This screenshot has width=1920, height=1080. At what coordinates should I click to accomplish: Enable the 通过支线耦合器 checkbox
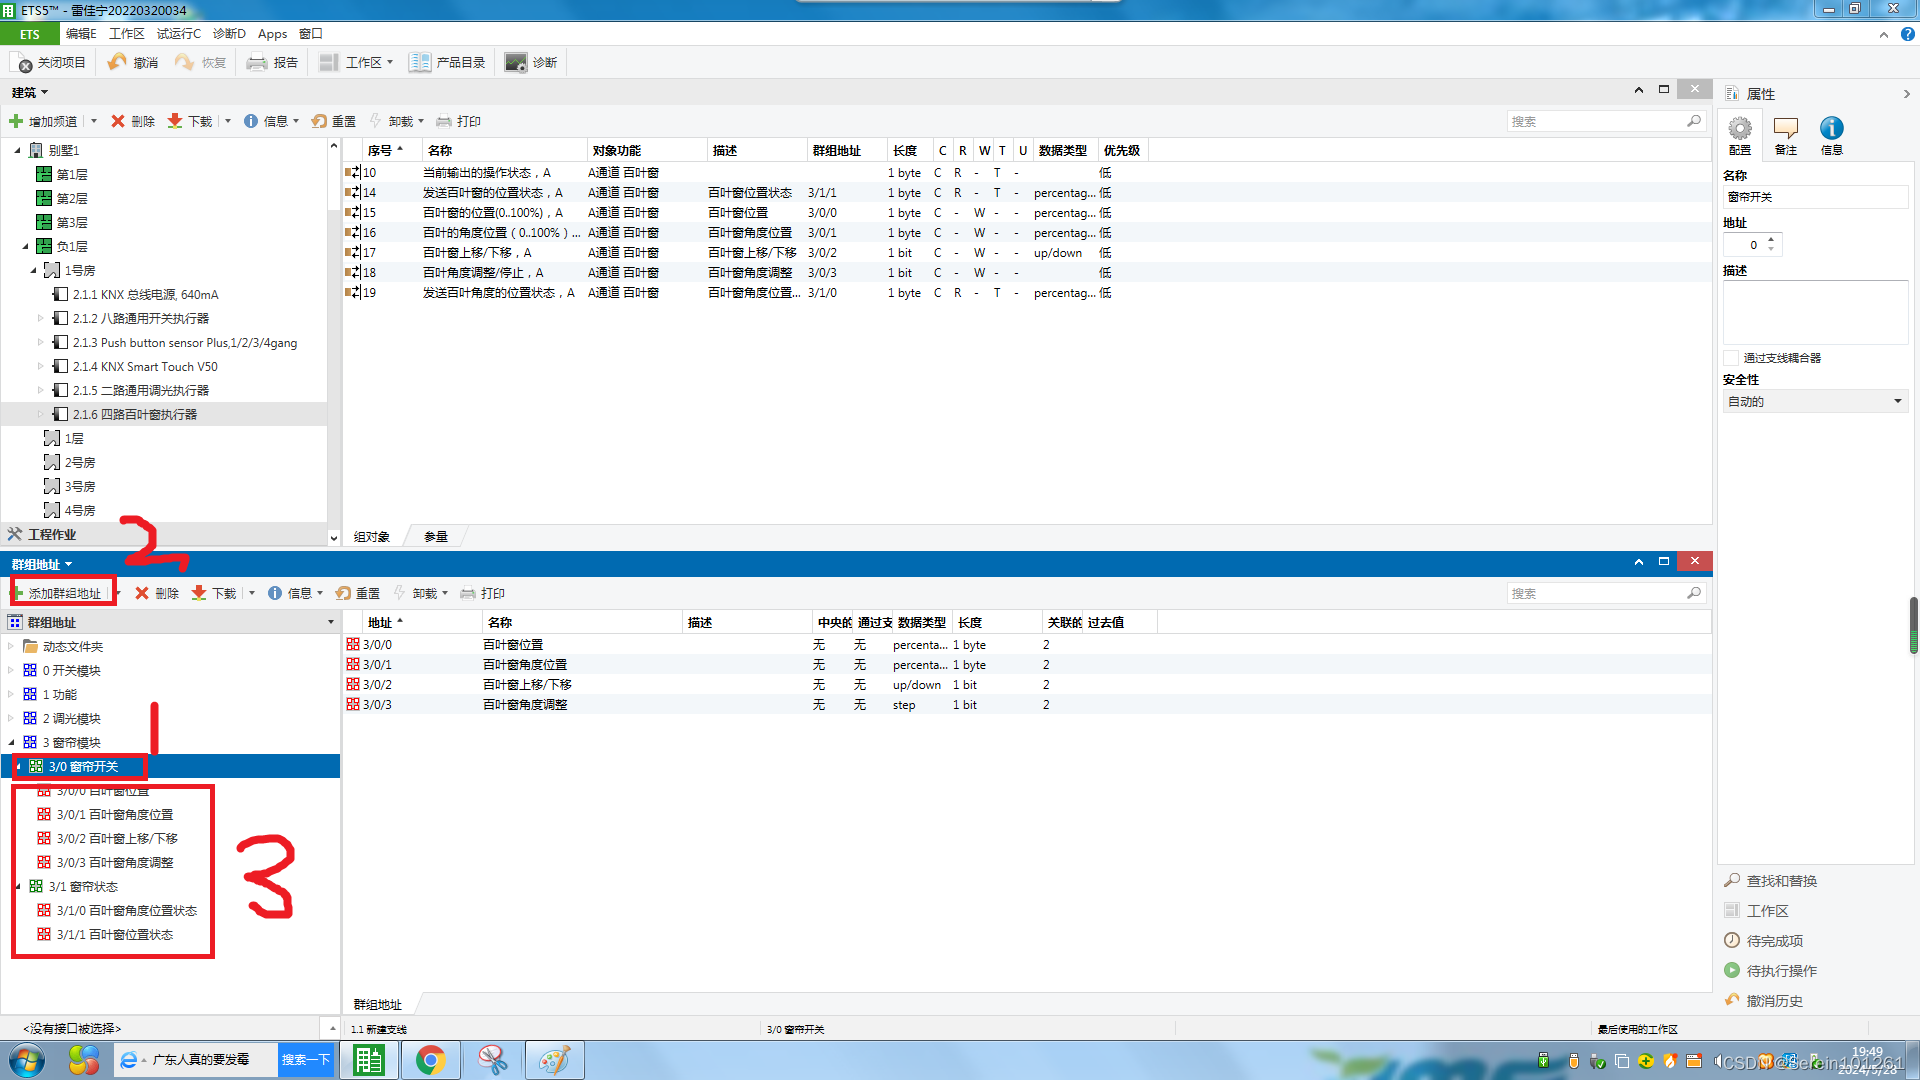1731,358
